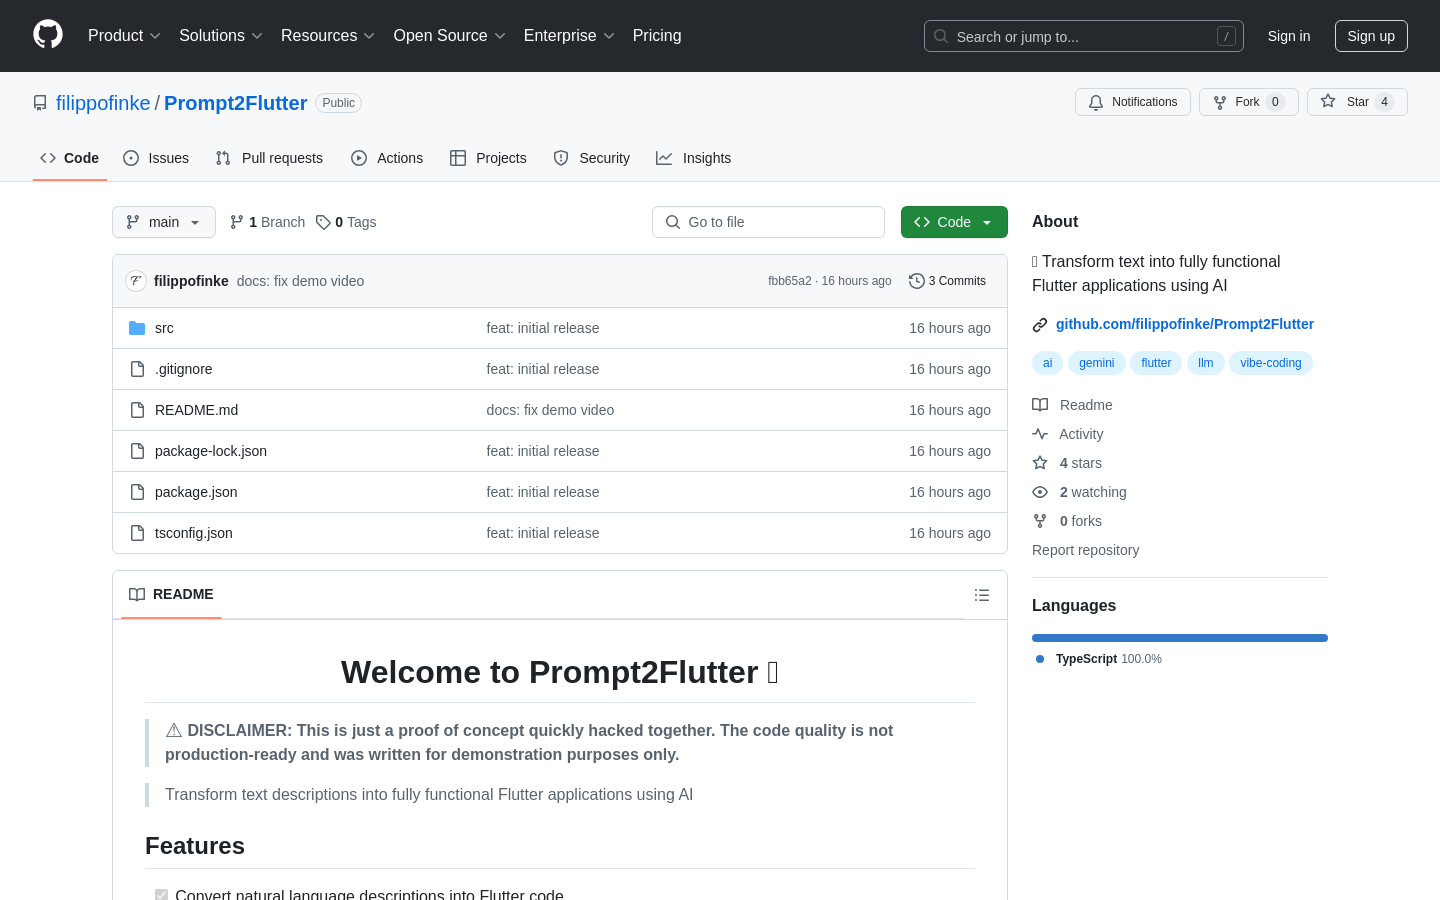
Task: Toggle the first Features checklist checkbox
Action: tap(161, 895)
